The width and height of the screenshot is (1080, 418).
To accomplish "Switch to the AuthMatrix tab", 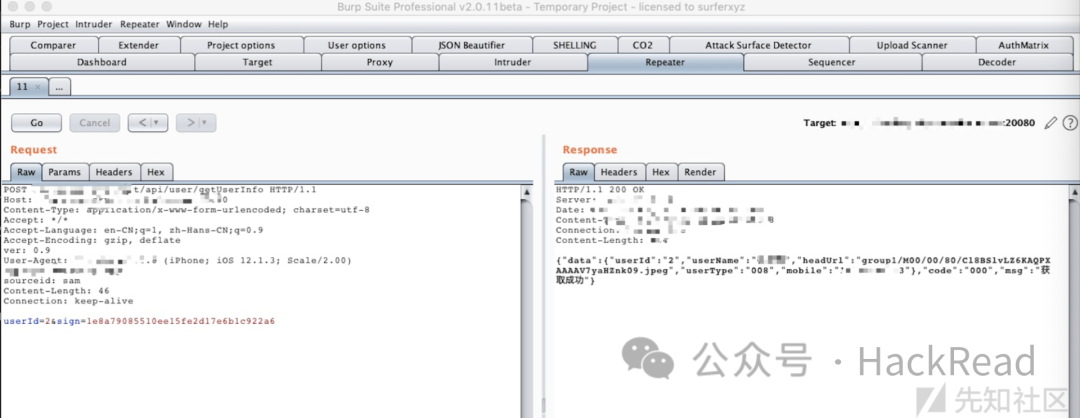I will point(1024,45).
